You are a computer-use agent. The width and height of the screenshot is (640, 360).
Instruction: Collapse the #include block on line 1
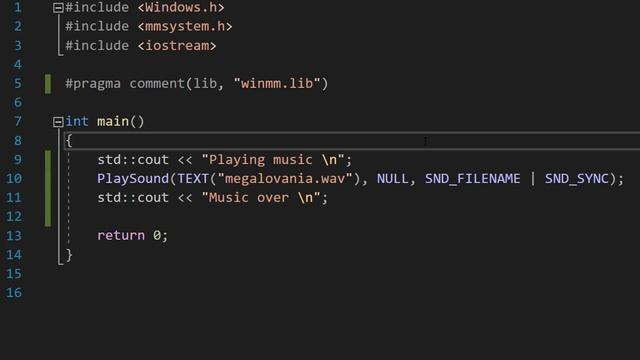[x=58, y=8]
